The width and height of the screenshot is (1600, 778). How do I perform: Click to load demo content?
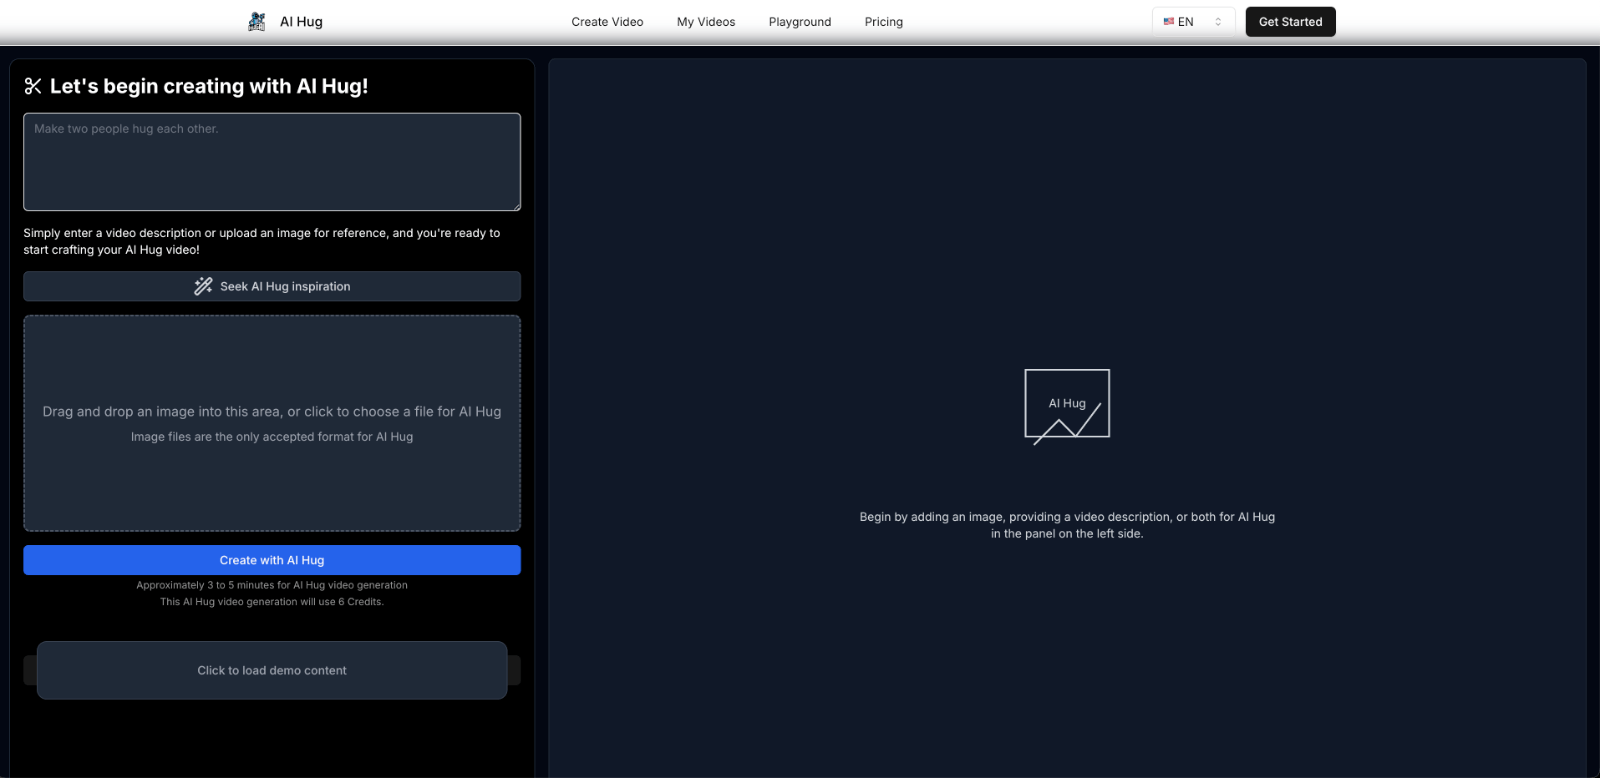(272, 670)
